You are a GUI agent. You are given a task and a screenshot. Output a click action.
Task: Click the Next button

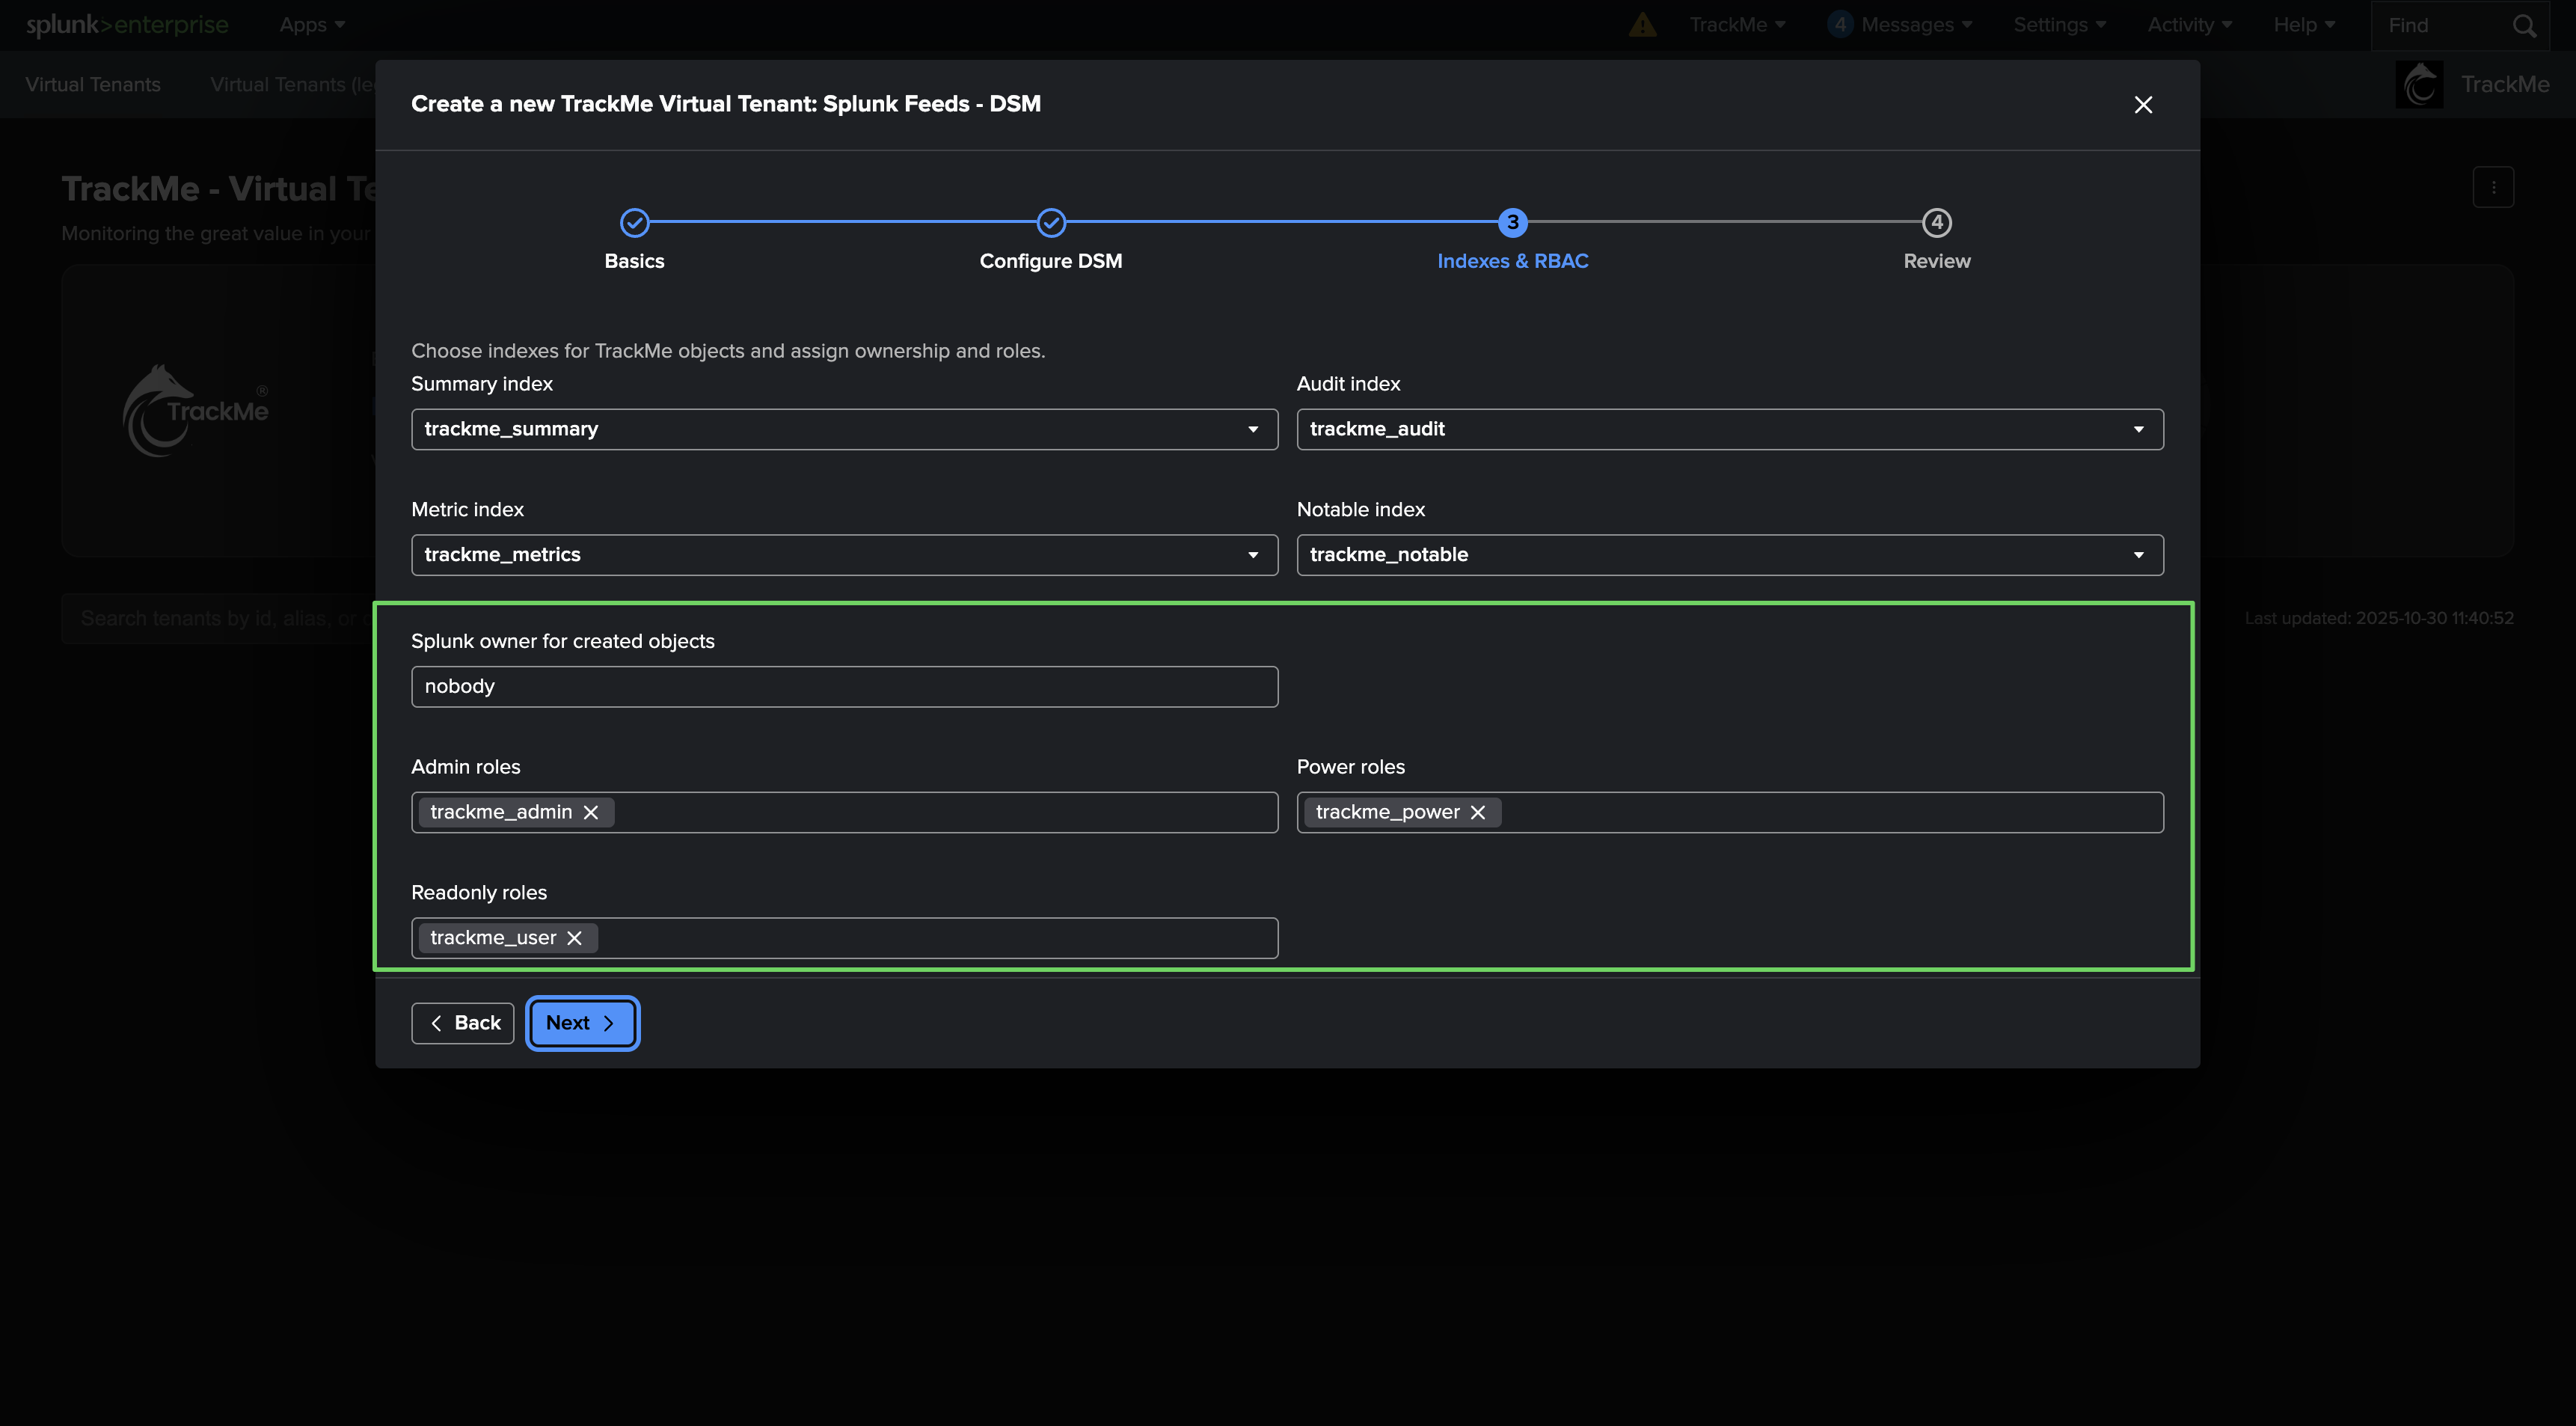coord(582,1023)
